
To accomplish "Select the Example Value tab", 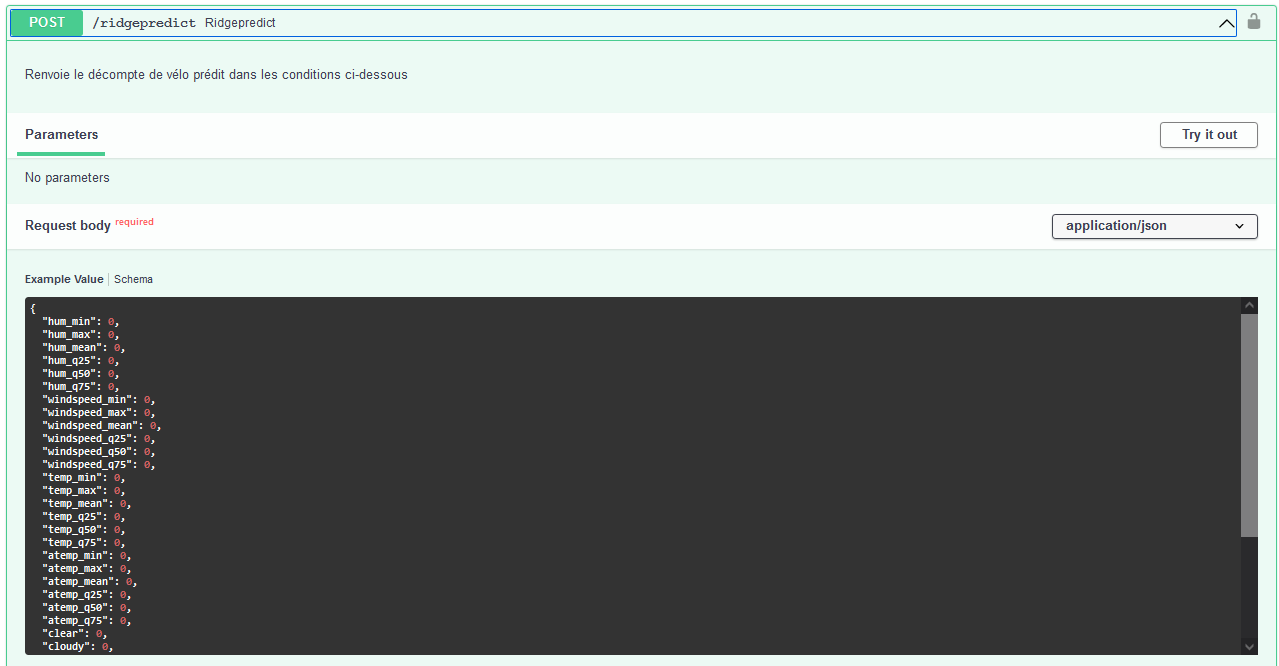I will tap(64, 279).
